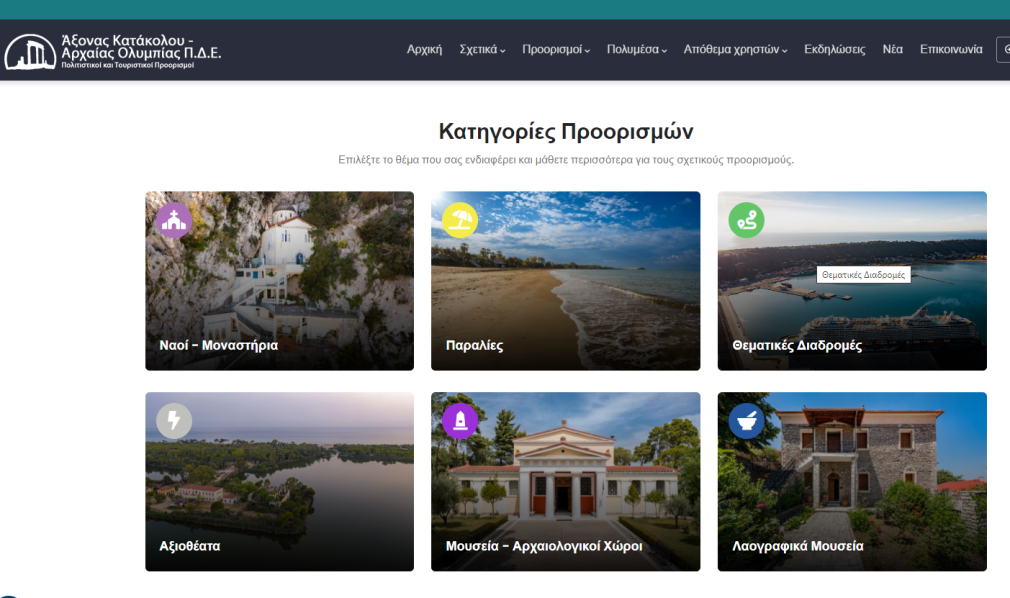Click the green route icon on Θεματικές Διαδρομές
Viewport: 1010px width, 598px height.
click(x=746, y=220)
